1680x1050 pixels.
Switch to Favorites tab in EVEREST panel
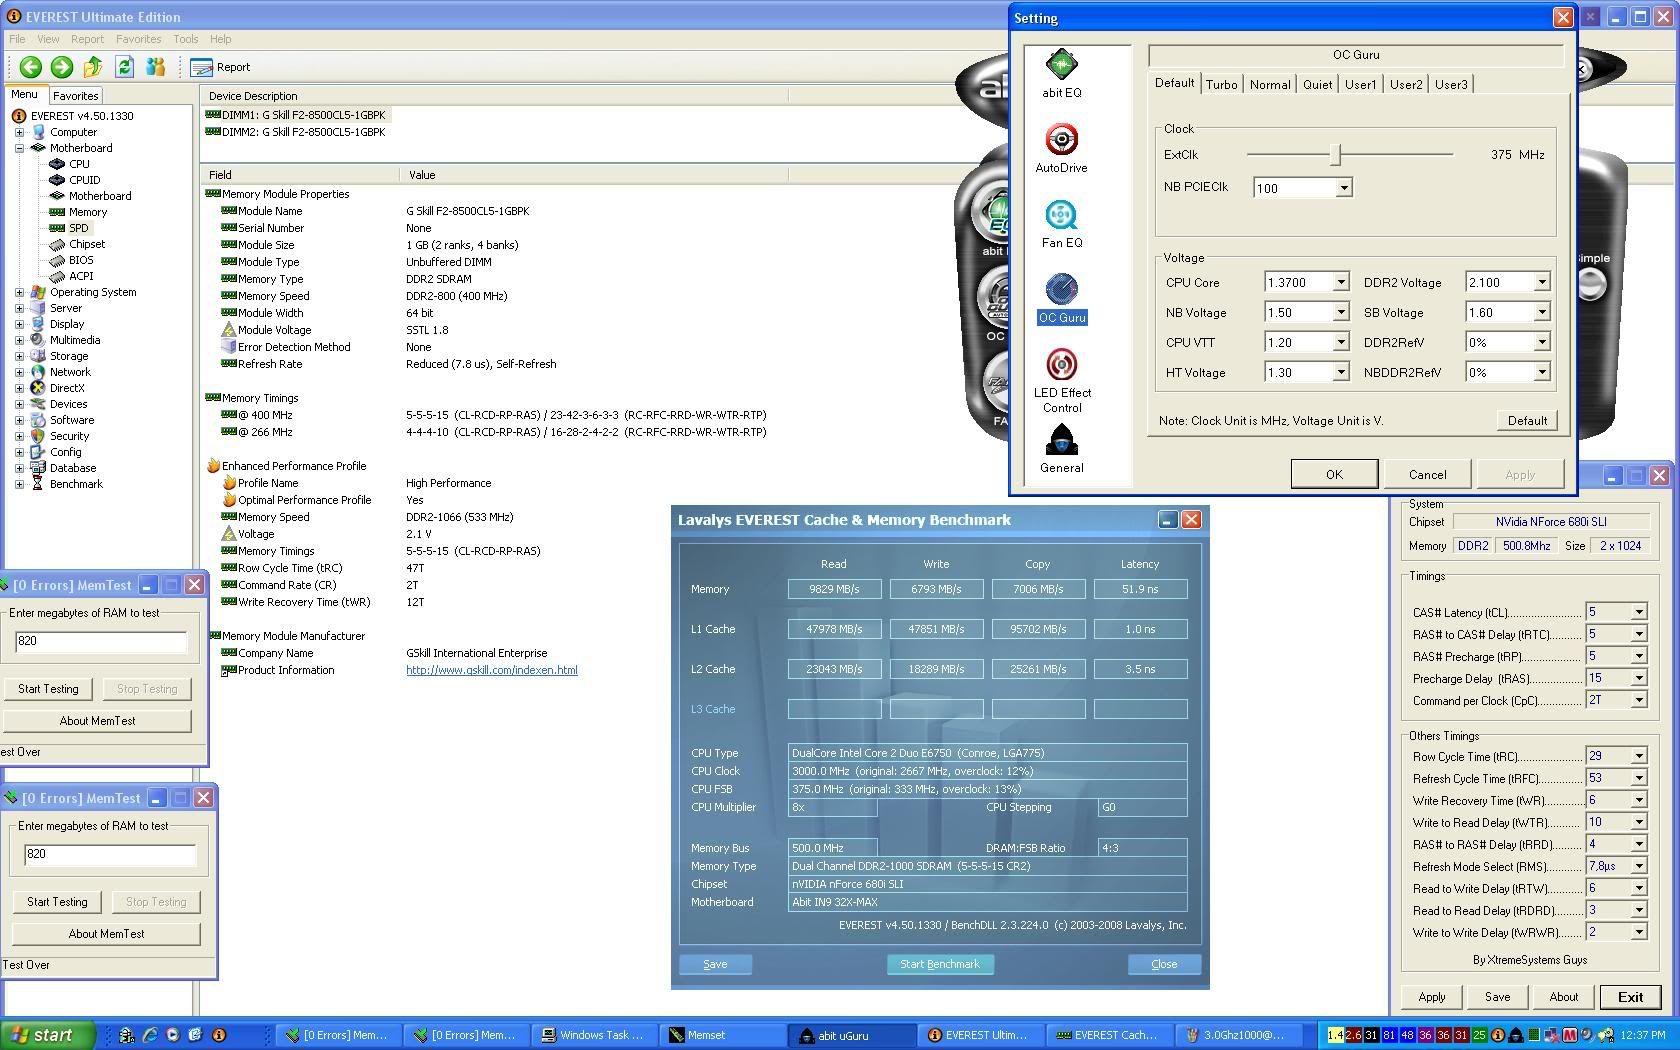[75, 96]
